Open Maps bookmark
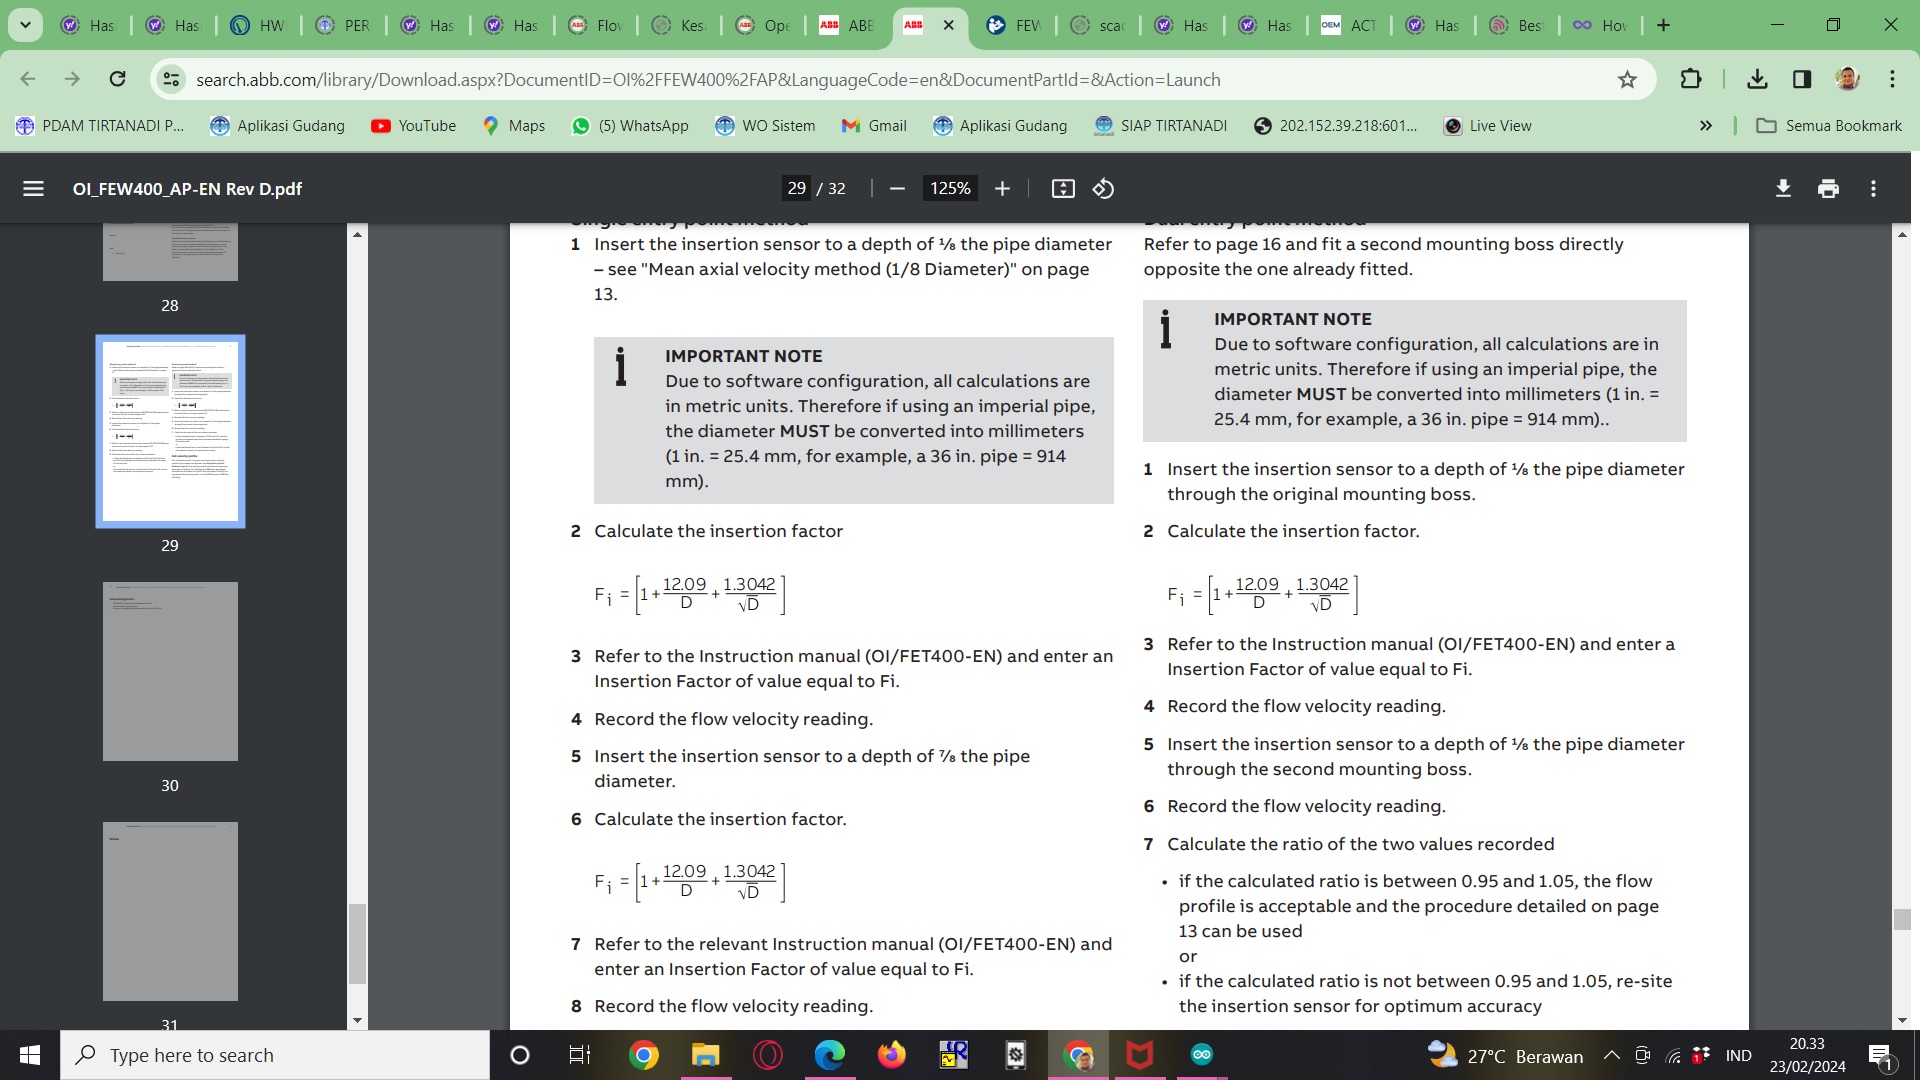 coord(513,126)
